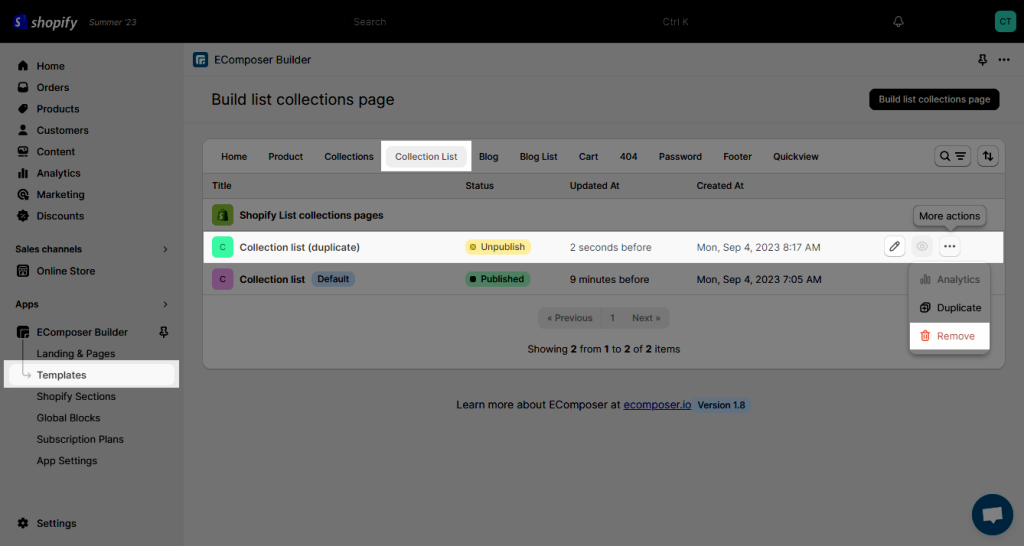1024x546 pixels.
Task: Open Global Blocks in sidebar
Action: 69,418
